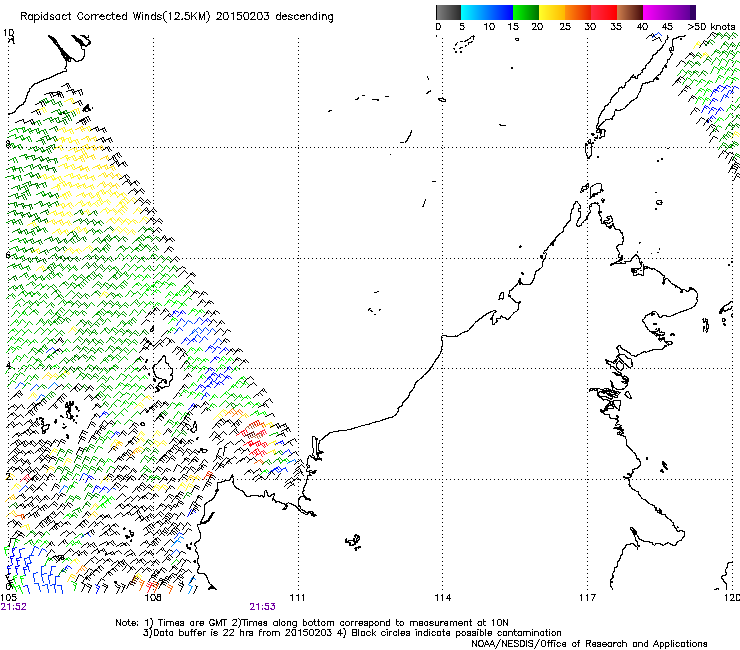
Task: Click the legend scale label '15'
Action: [513, 26]
